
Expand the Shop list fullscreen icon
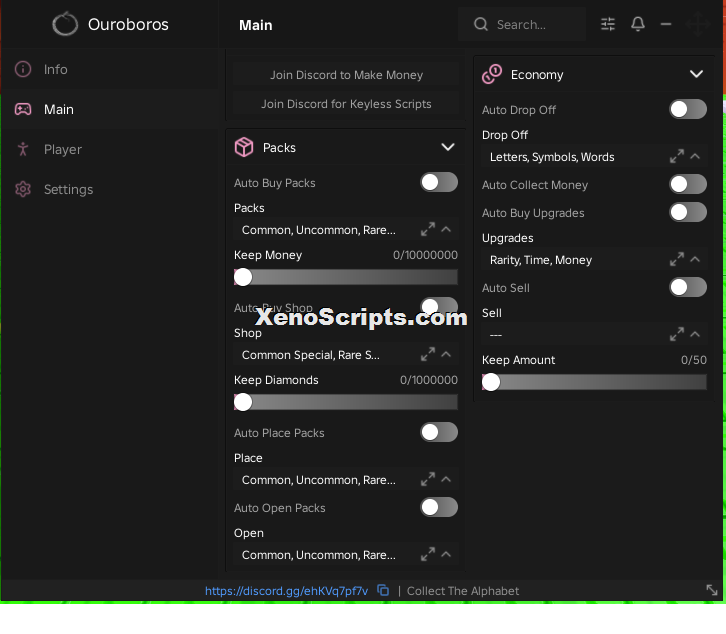click(x=427, y=355)
